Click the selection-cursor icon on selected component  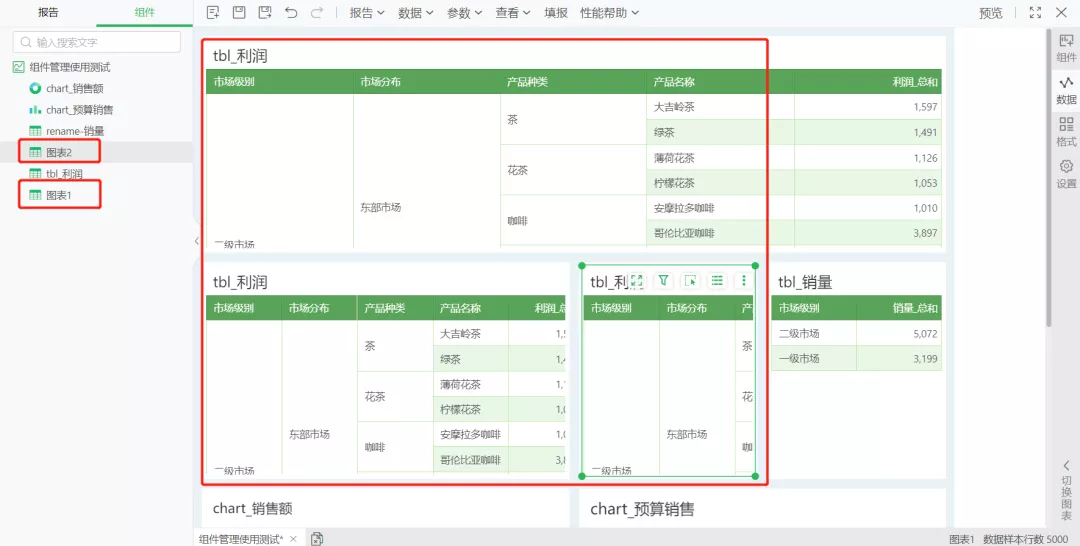[x=690, y=280]
